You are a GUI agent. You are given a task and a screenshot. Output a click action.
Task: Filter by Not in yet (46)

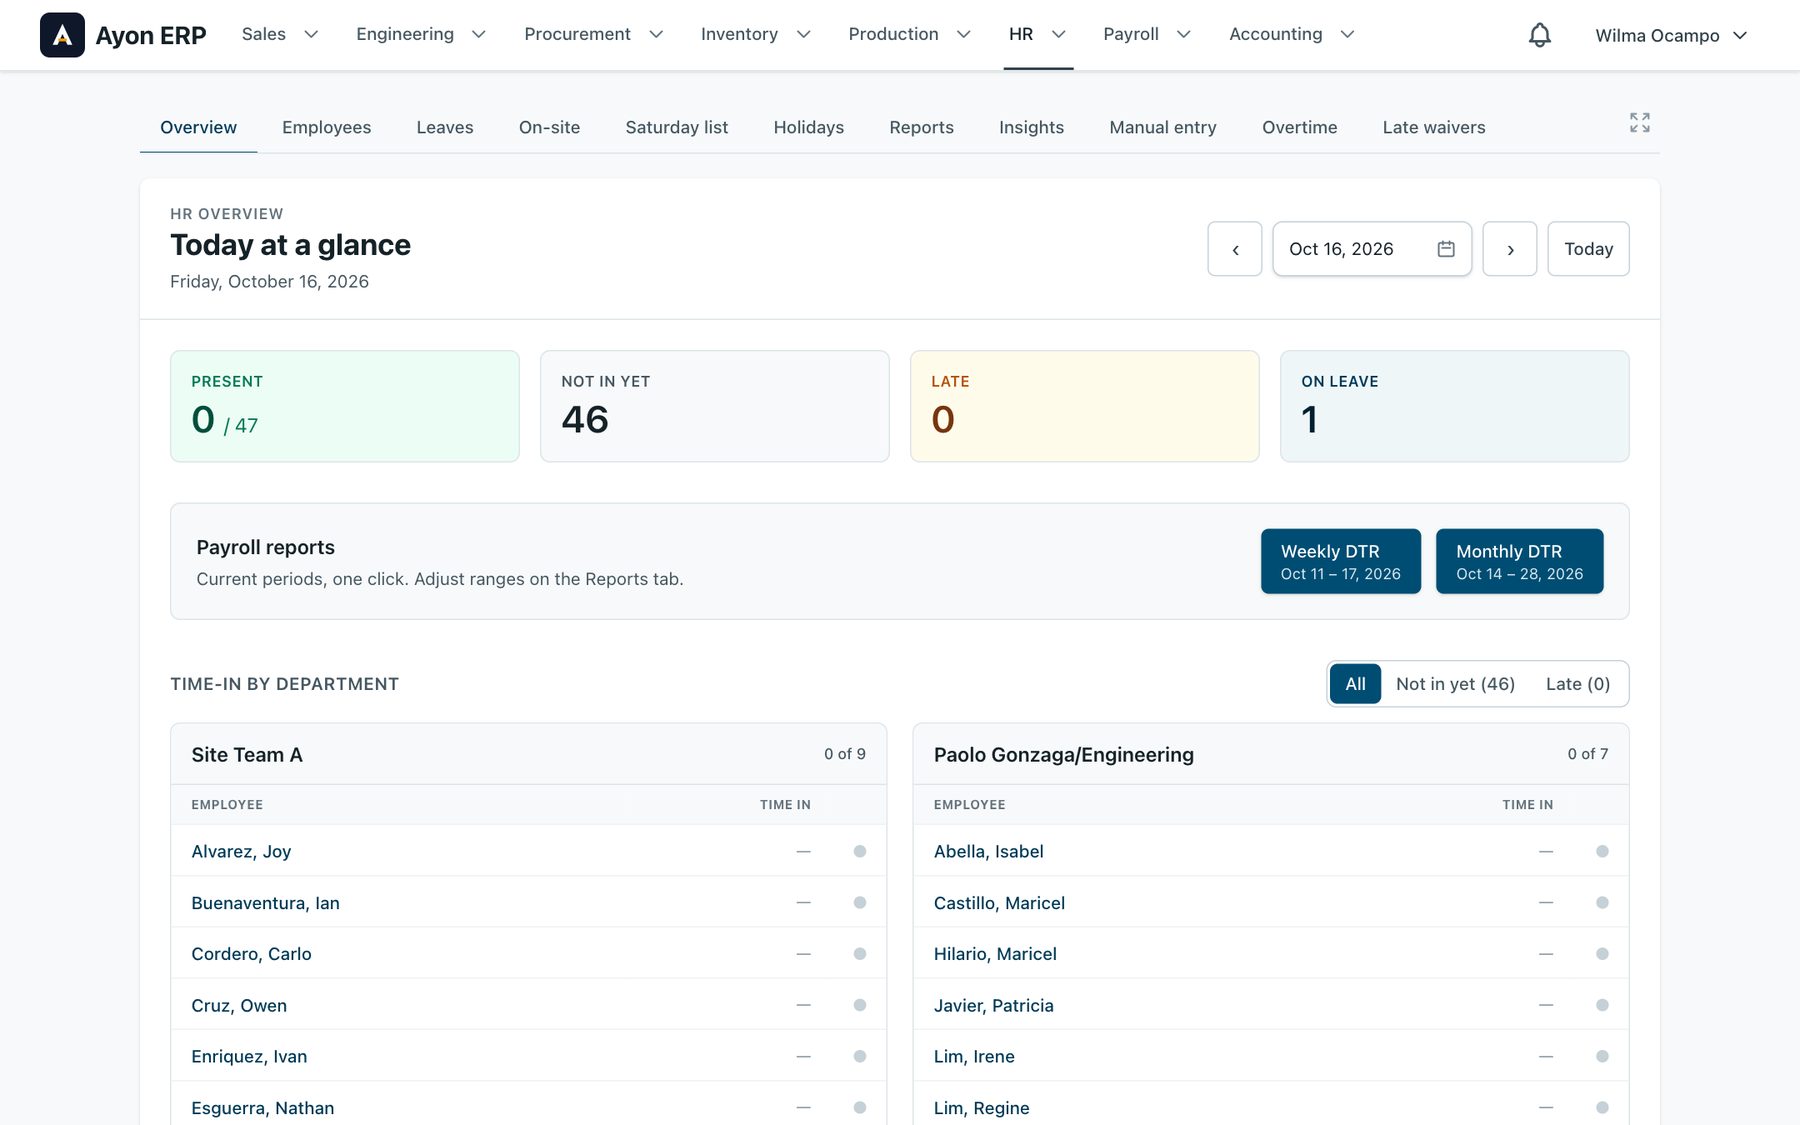1455,684
